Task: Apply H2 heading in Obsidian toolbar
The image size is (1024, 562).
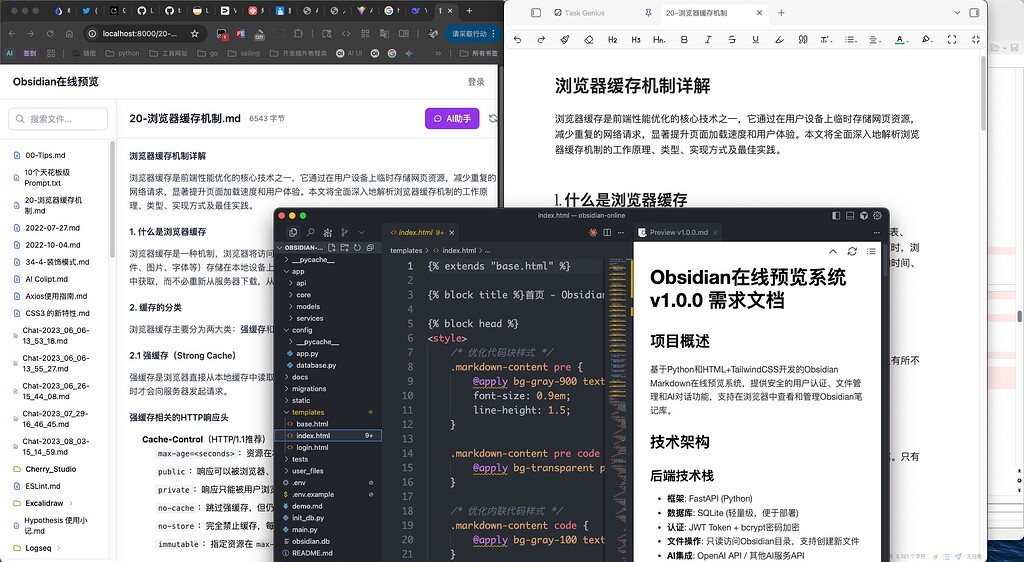Action: (613, 40)
